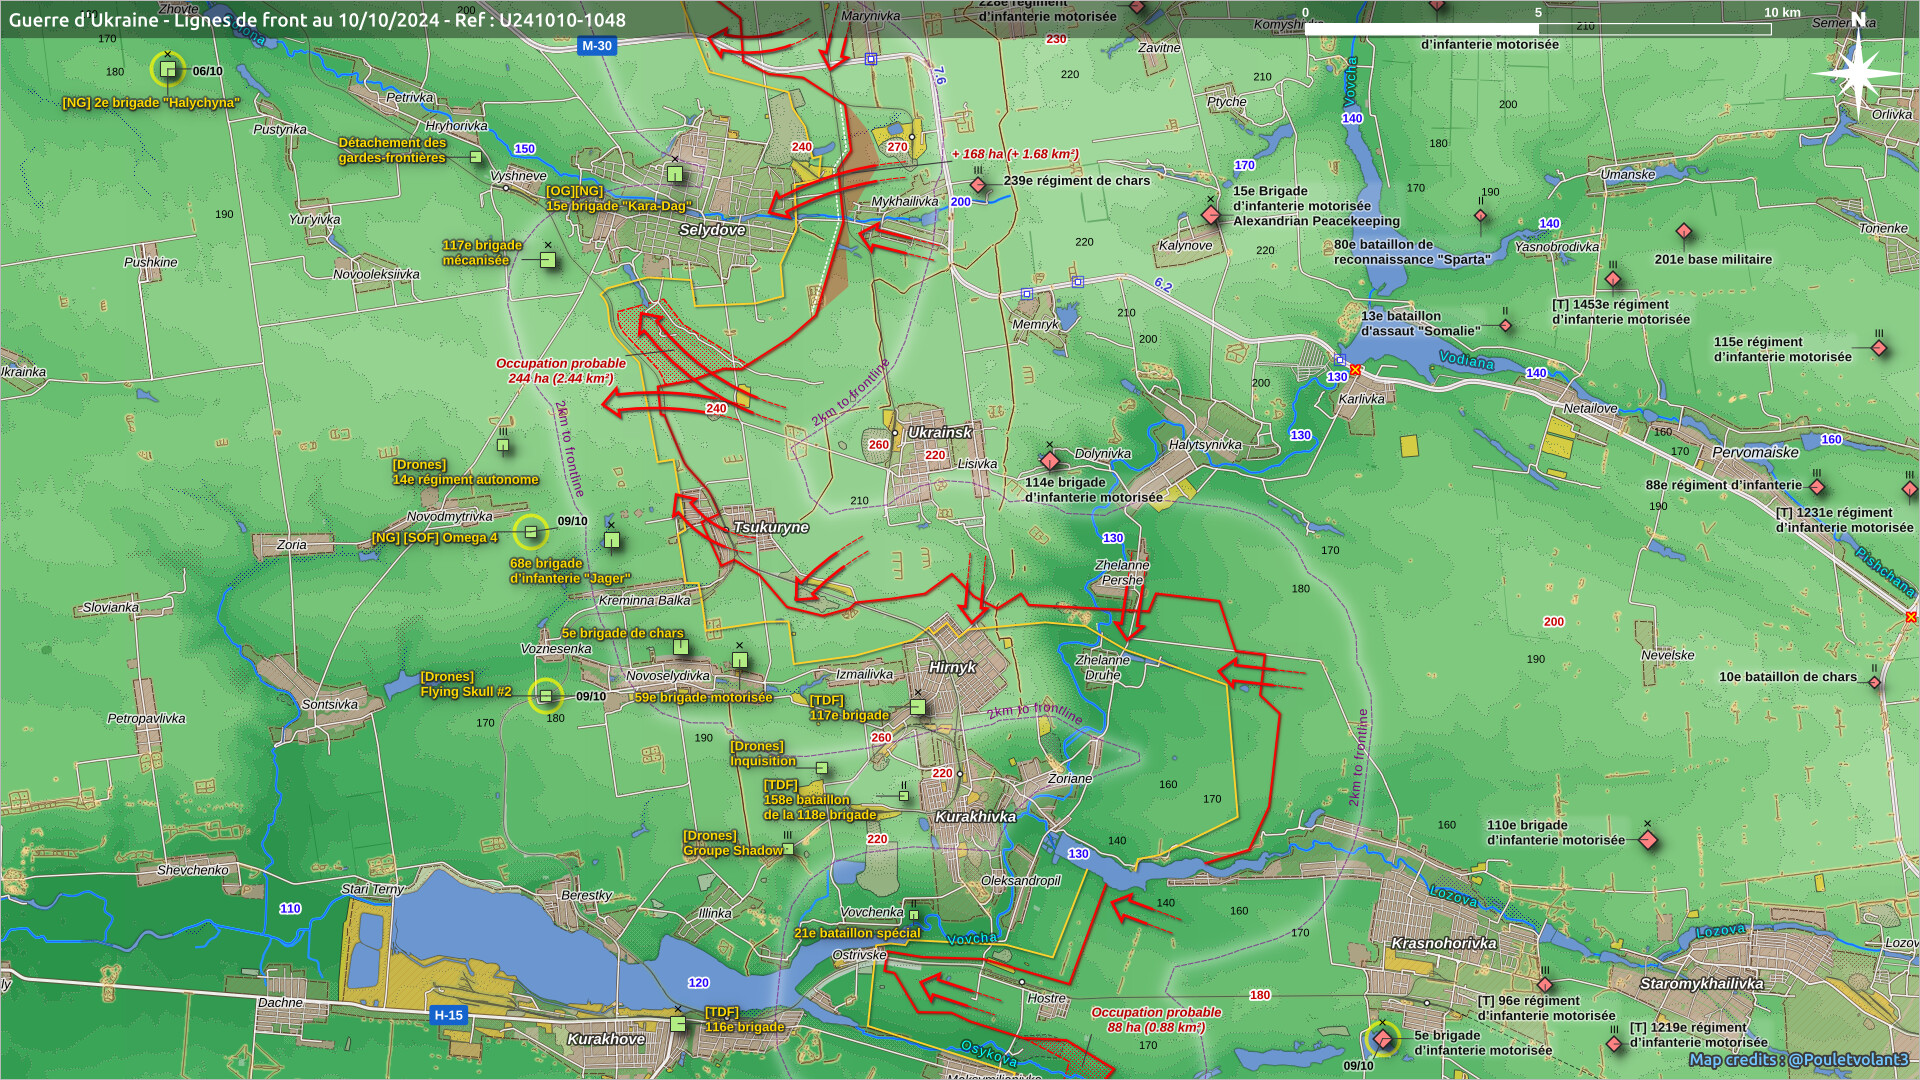Click the 117e brigade mécanisée unit symbol
Screen dimensions: 1920x1080
[x=547, y=260]
